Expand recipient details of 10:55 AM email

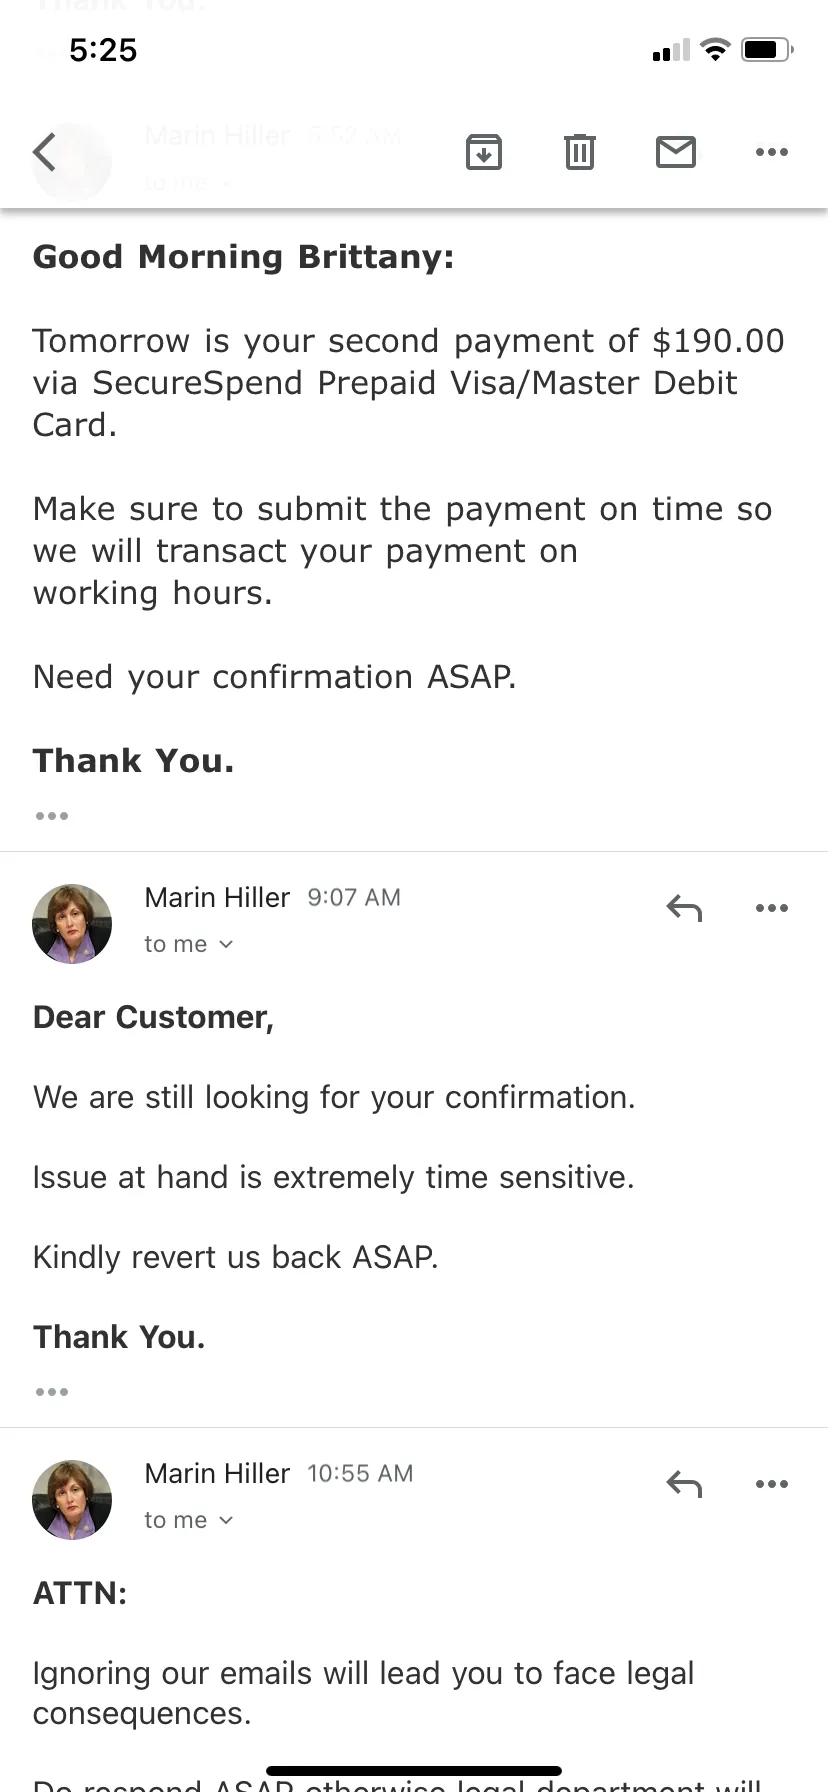tap(188, 1520)
